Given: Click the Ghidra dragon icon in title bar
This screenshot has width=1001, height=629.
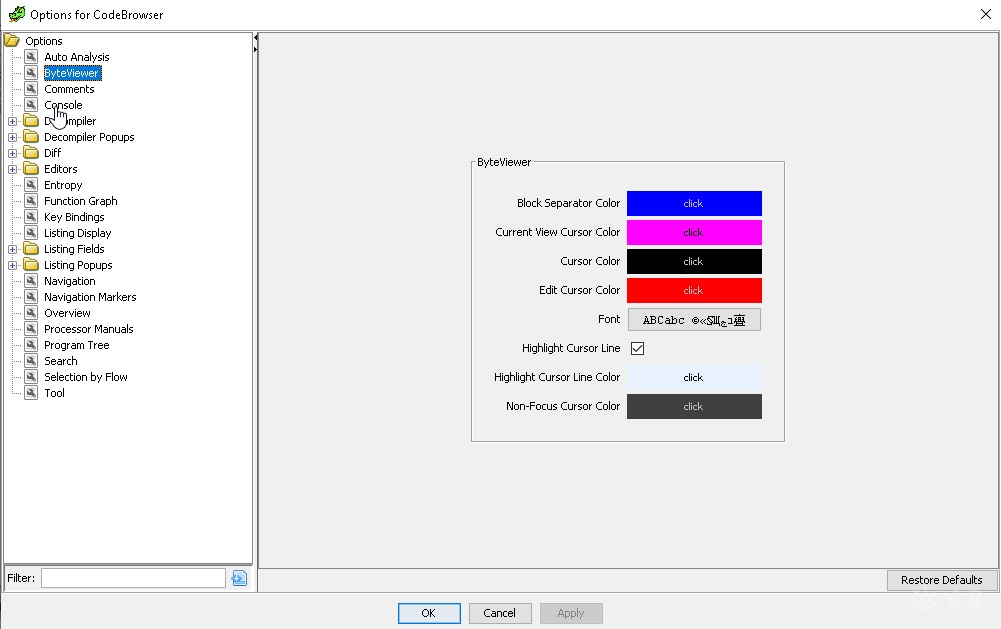Looking at the screenshot, I should [x=17, y=13].
